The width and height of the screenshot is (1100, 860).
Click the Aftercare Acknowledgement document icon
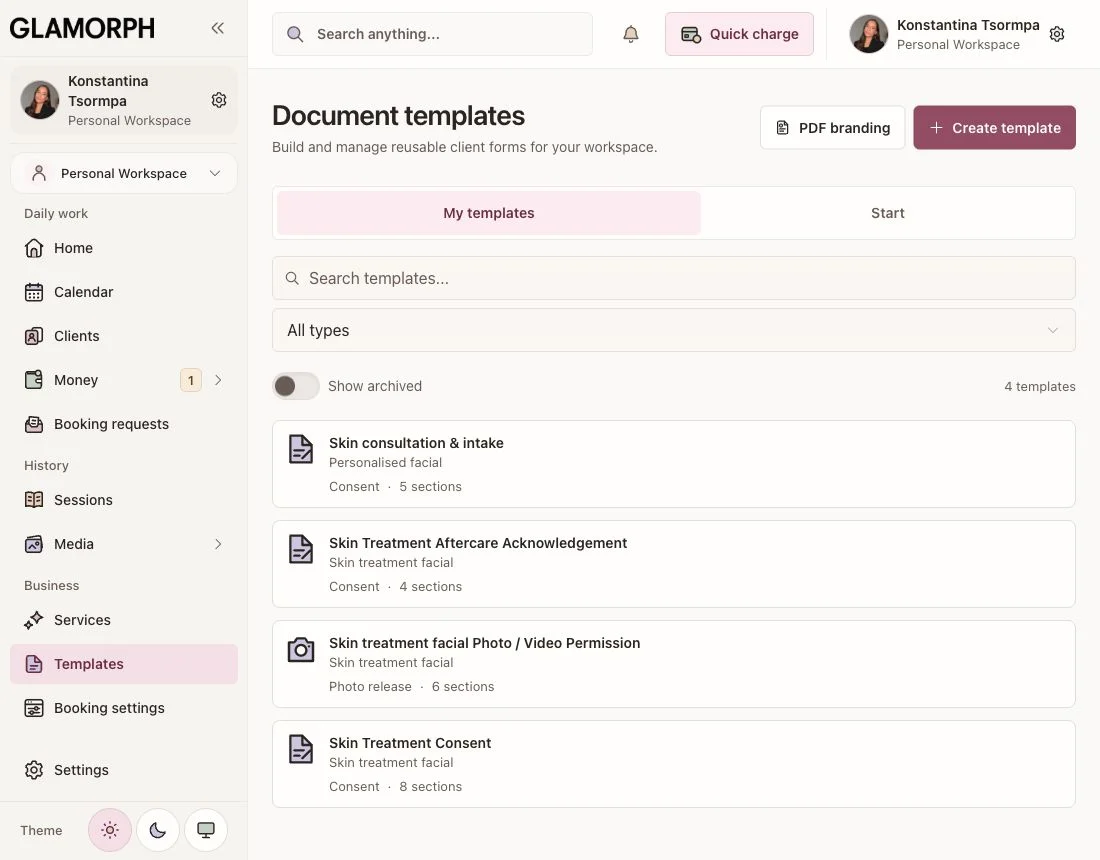(x=301, y=549)
